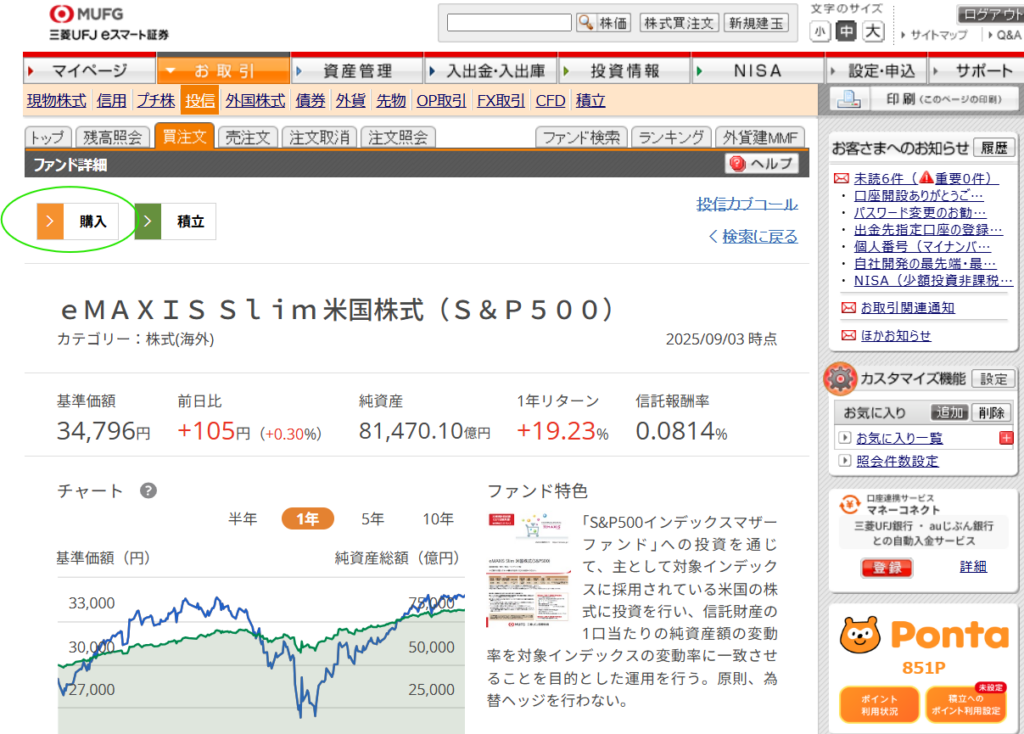Click ポイント利用状況 button

[879, 705]
